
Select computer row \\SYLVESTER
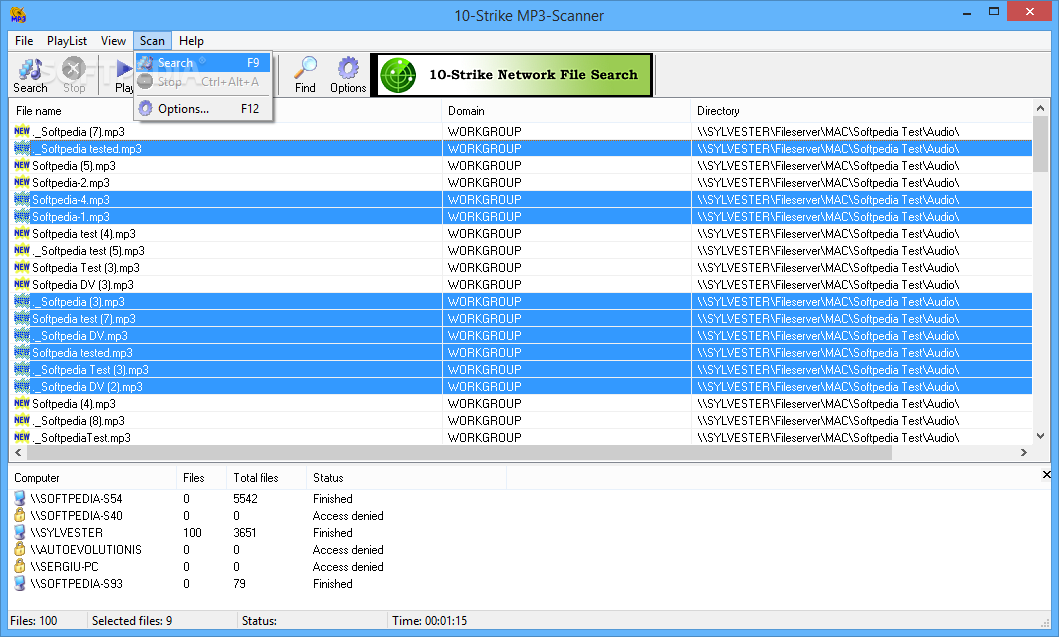(257, 533)
